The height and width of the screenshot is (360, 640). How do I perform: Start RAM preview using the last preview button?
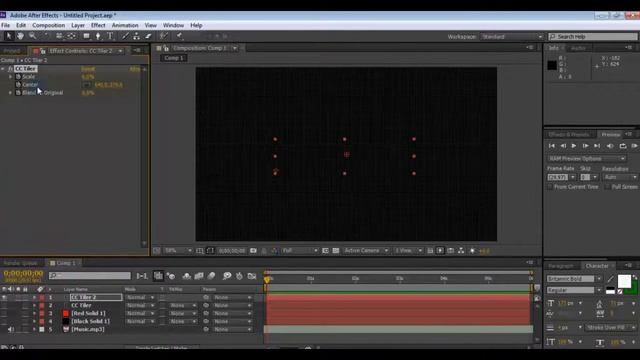[x=634, y=146]
